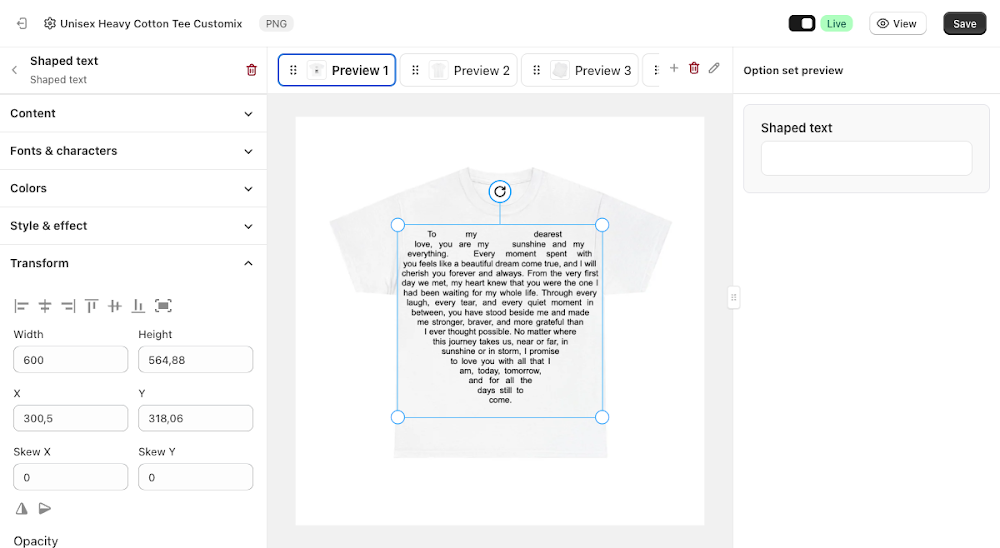Flip the layer horizontally
The width and height of the screenshot is (1000, 548).
click(22, 508)
